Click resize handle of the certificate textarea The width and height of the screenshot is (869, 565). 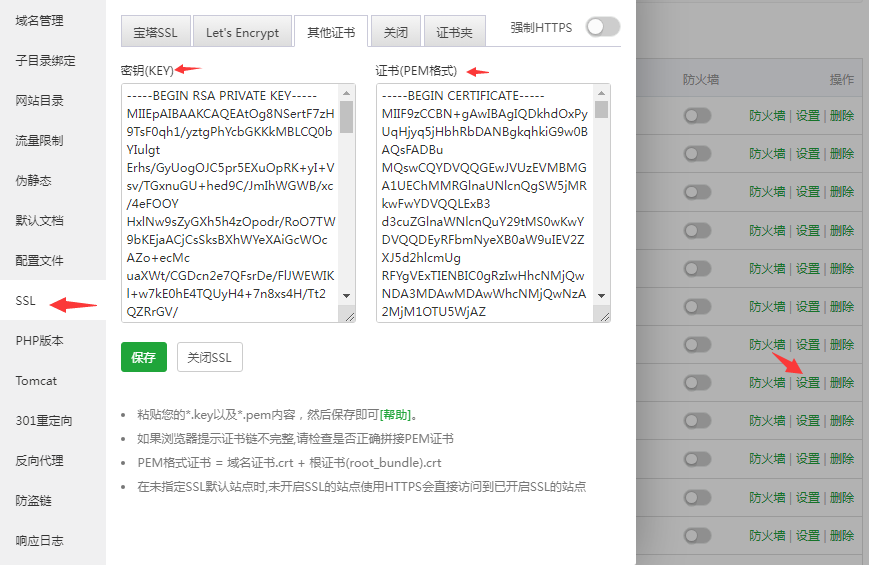pos(603,315)
